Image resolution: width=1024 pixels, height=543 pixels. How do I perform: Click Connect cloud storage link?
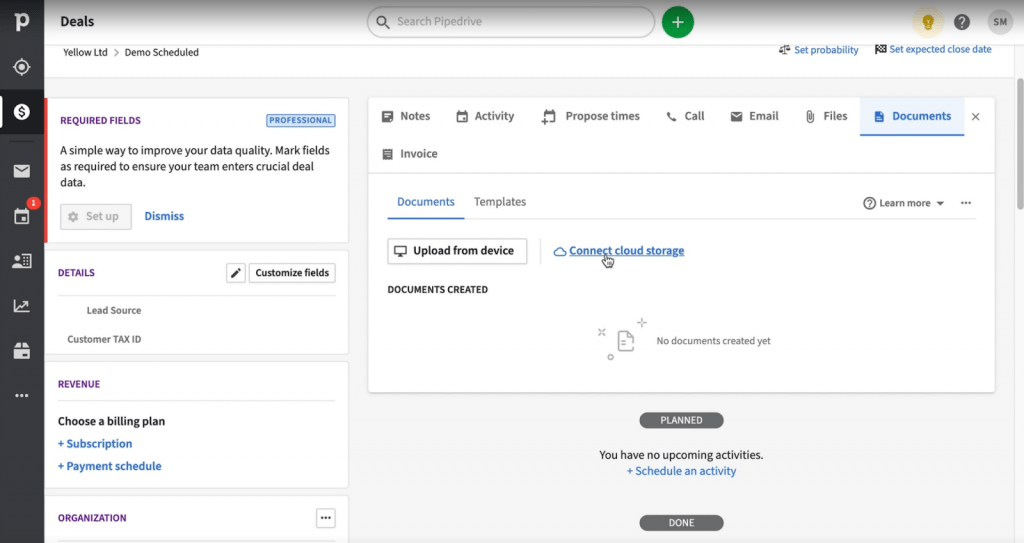(619, 251)
